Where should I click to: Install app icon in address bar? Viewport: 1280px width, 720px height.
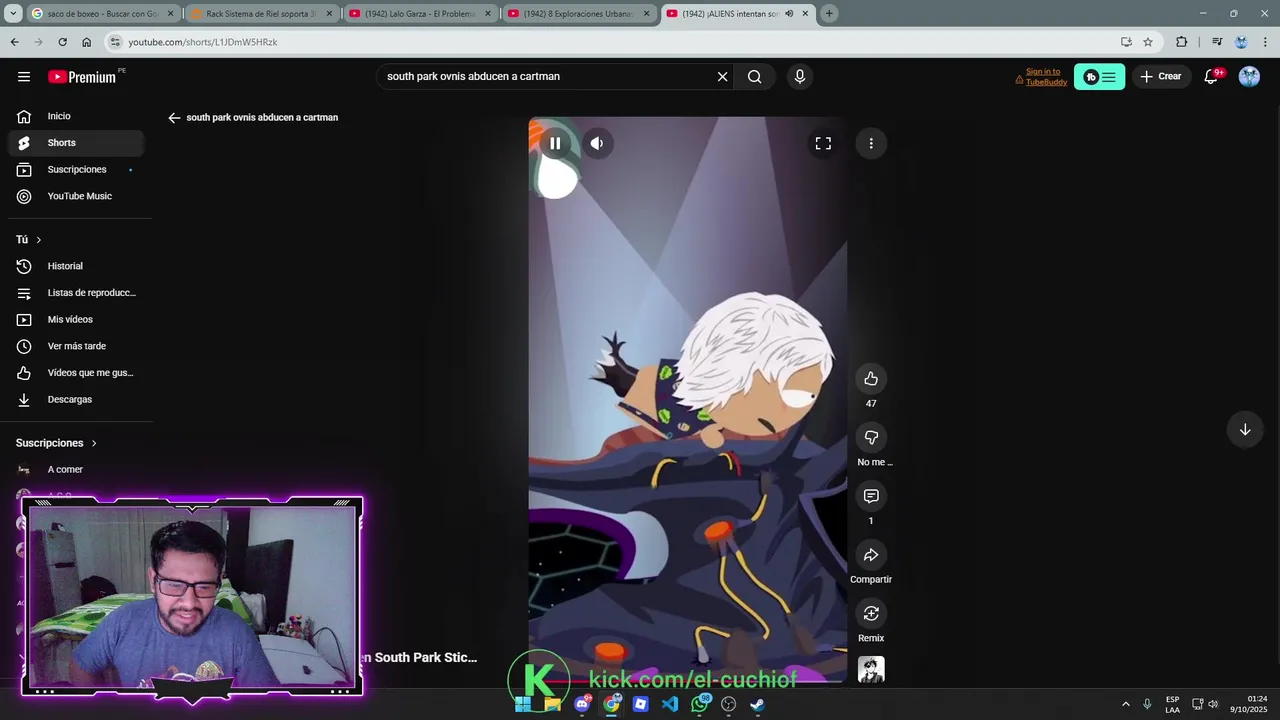pos(1126,42)
